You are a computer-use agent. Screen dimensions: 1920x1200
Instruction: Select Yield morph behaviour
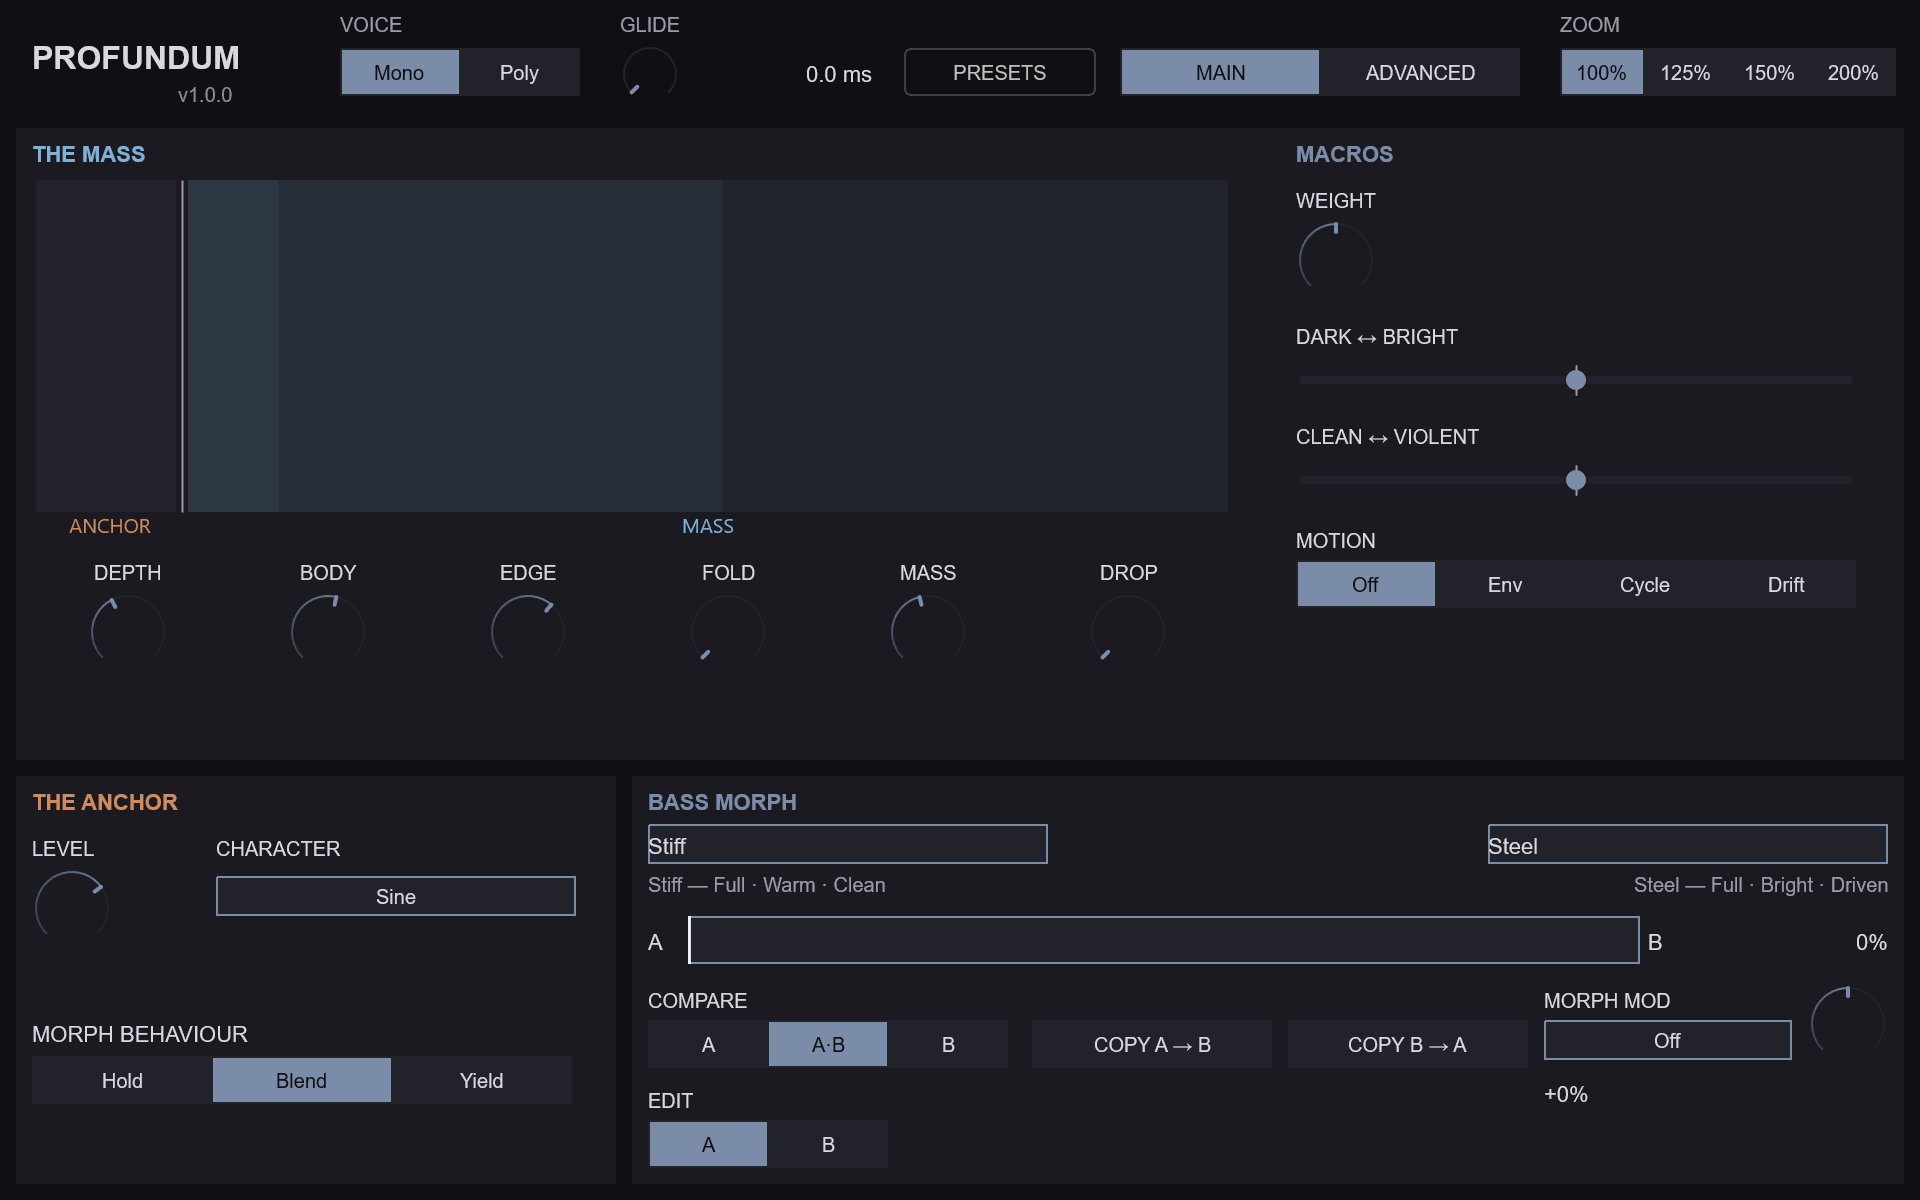pyautogui.click(x=481, y=1081)
